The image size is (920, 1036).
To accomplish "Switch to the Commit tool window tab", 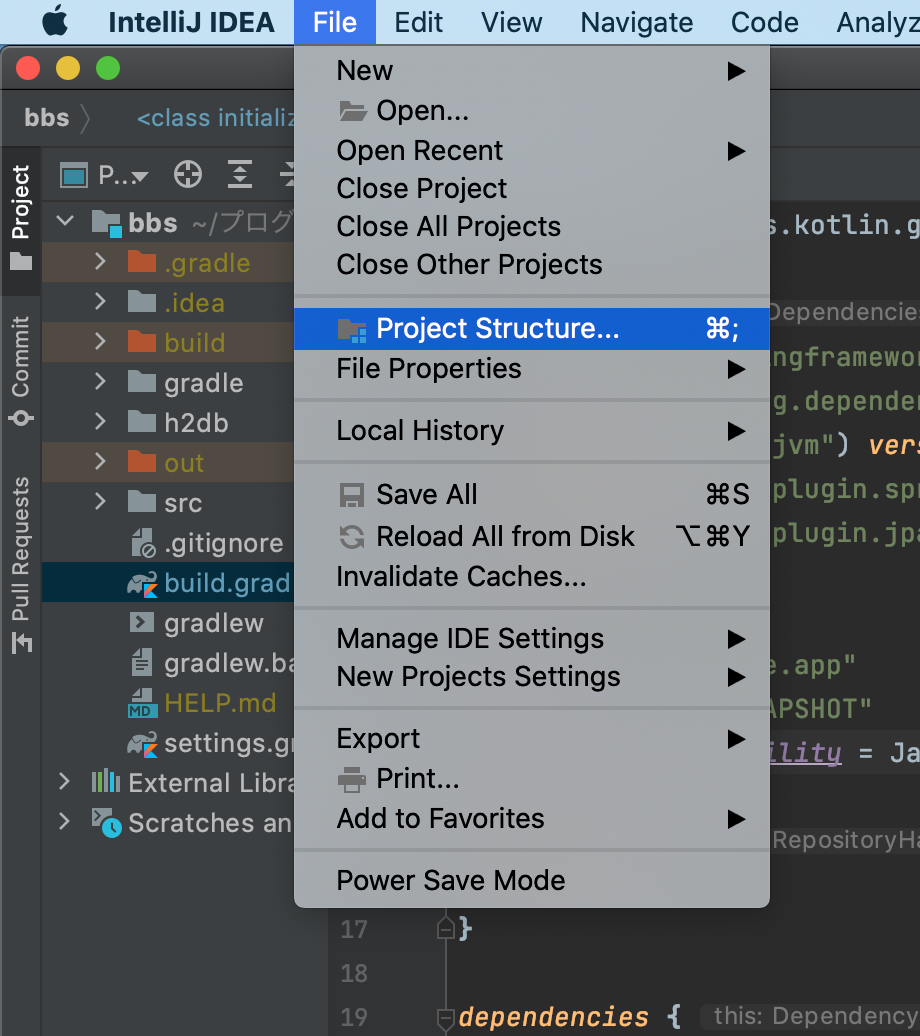I will [x=20, y=371].
